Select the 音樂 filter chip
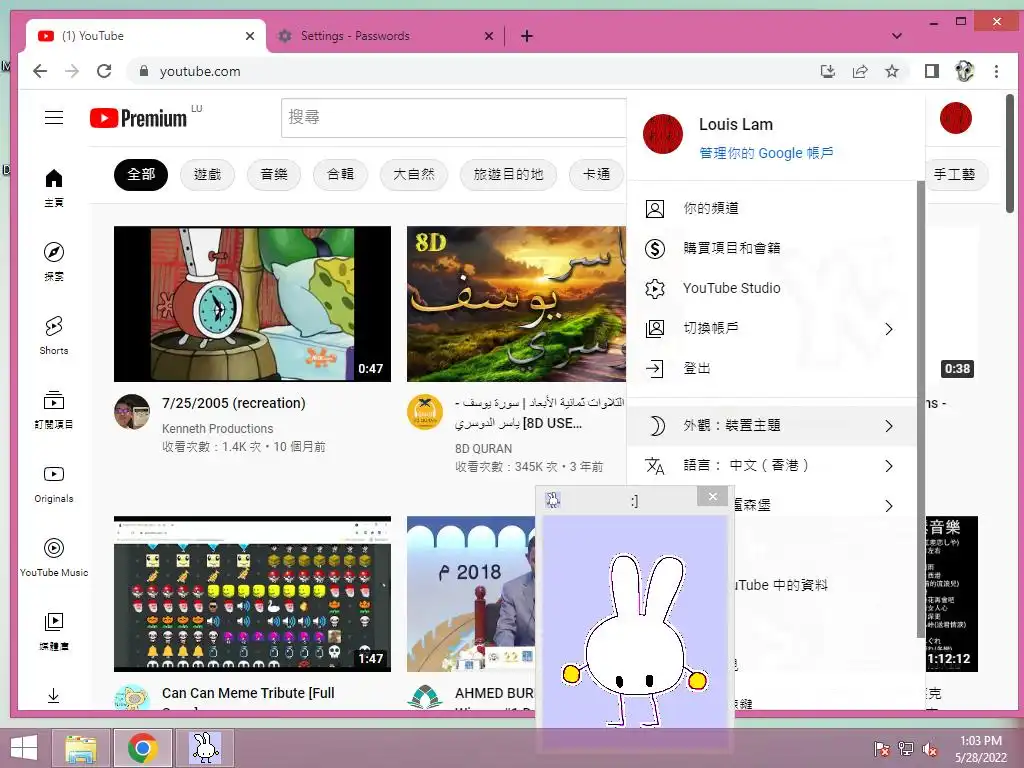The width and height of the screenshot is (1024, 768). [274, 174]
